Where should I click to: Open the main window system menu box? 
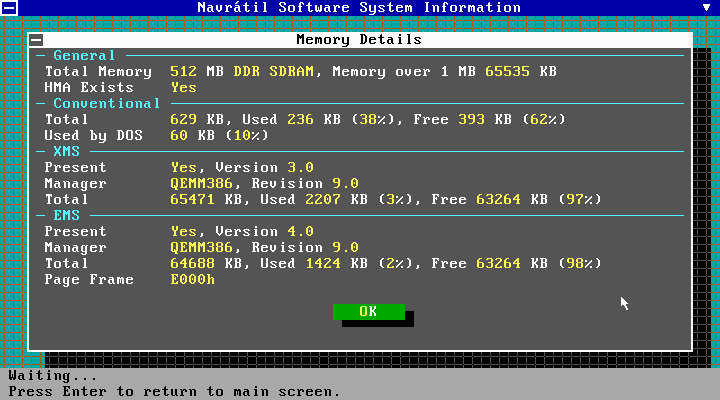pyautogui.click(x=9, y=8)
